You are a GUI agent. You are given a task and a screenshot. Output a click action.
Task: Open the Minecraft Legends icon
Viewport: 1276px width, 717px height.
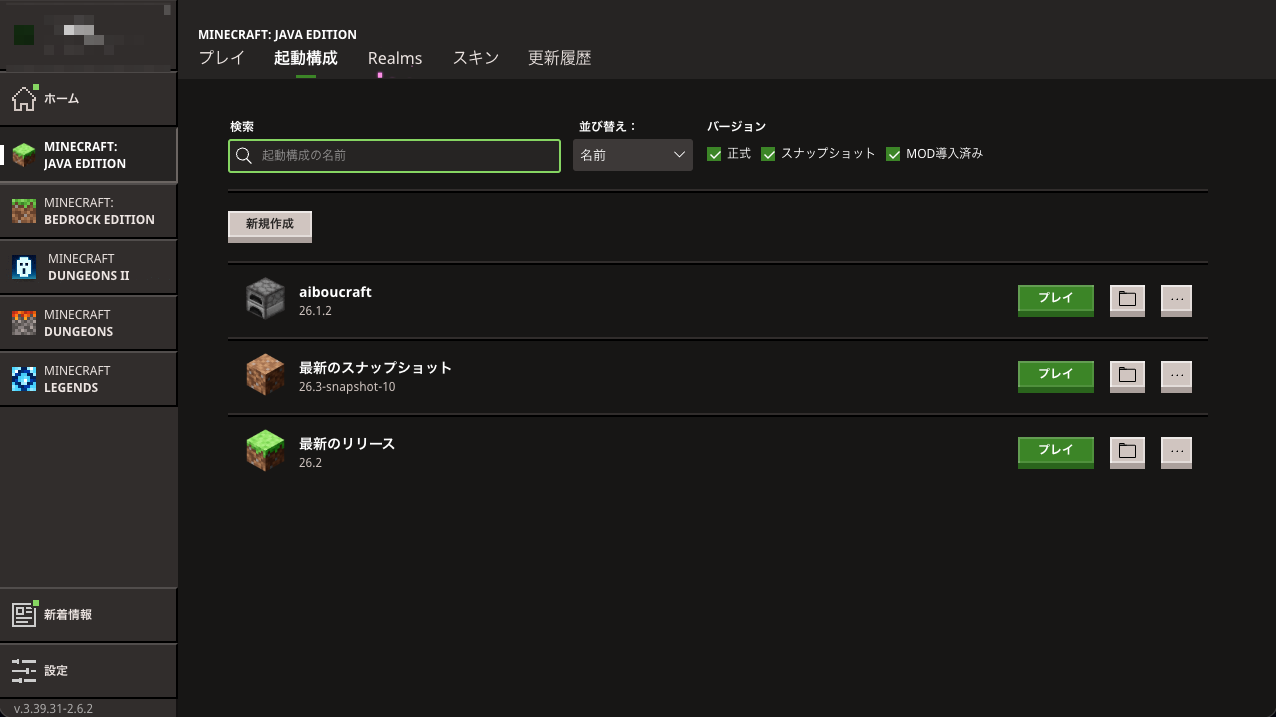coord(23,379)
